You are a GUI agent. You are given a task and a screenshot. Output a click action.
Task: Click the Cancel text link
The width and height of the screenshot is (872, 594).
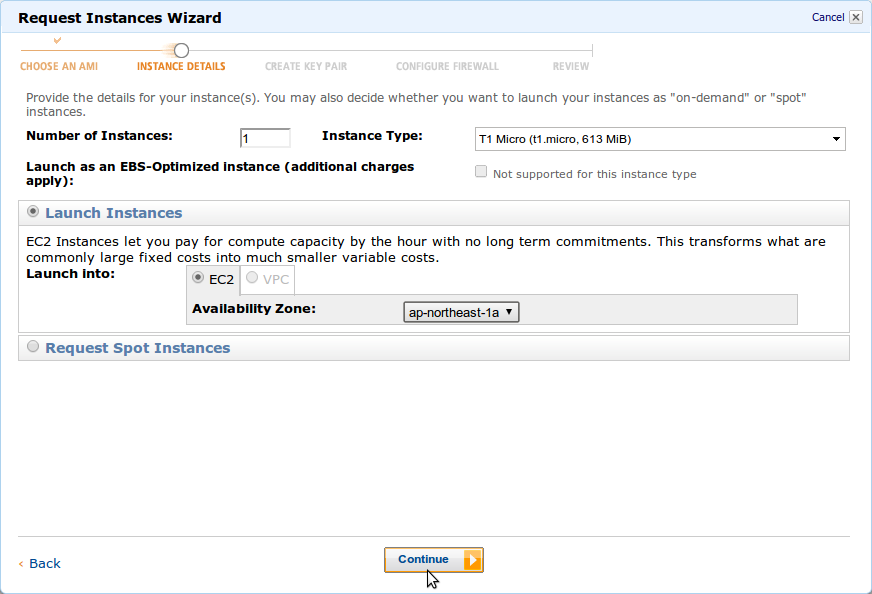click(827, 17)
